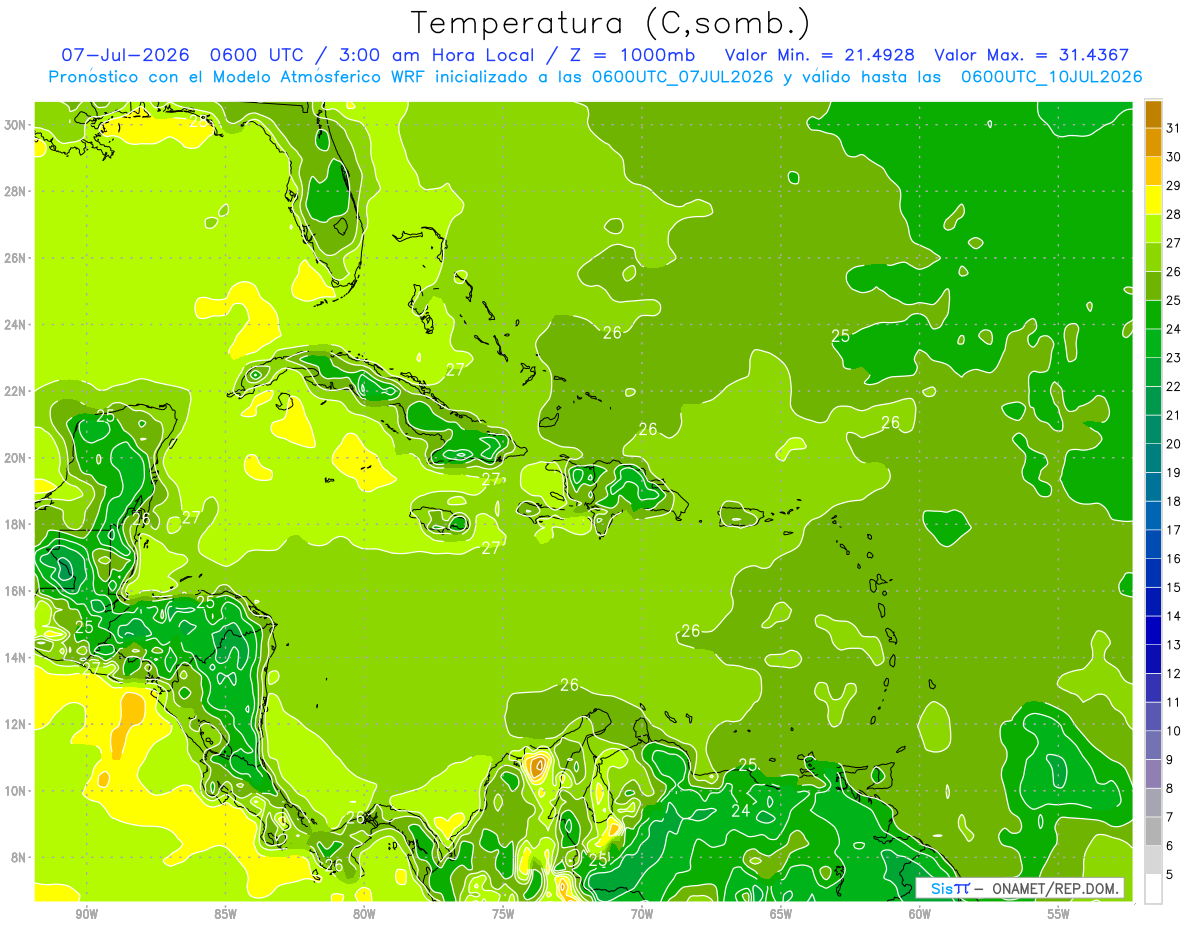
Task: Click the color bar value "10"
Action: pos(1174,731)
